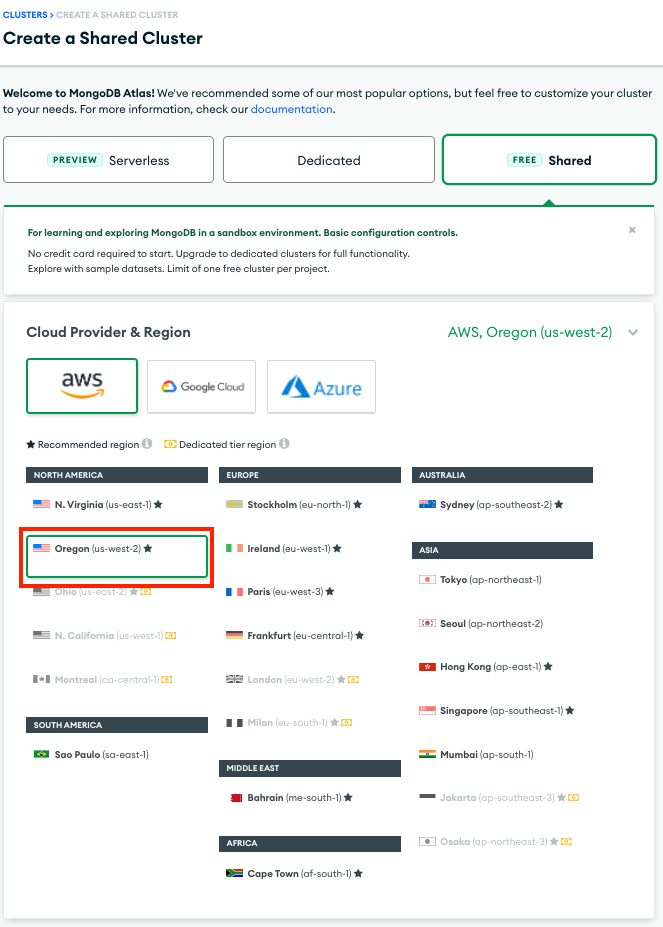Click the Brazil flag next to Sao Paulo
663x927 pixels.
pyautogui.click(x=41, y=754)
